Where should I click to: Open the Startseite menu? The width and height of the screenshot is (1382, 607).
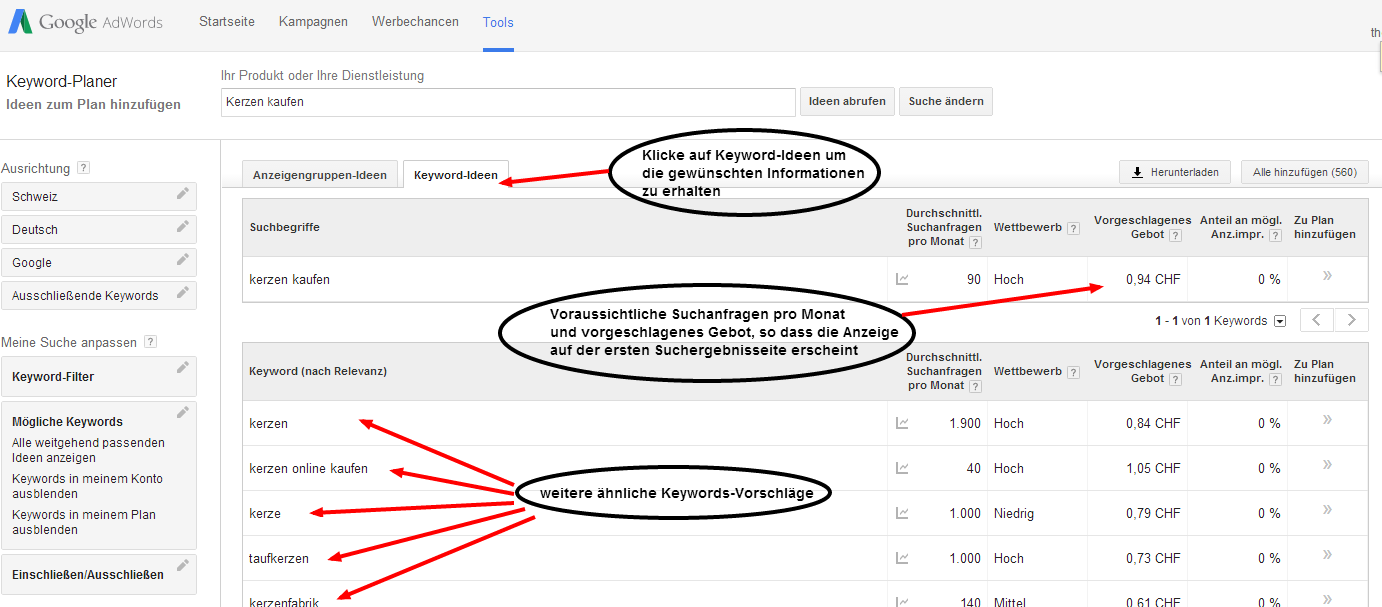coord(227,22)
